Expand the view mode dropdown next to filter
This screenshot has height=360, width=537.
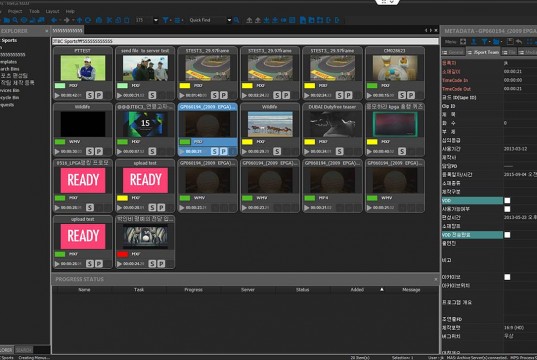coord(182,20)
